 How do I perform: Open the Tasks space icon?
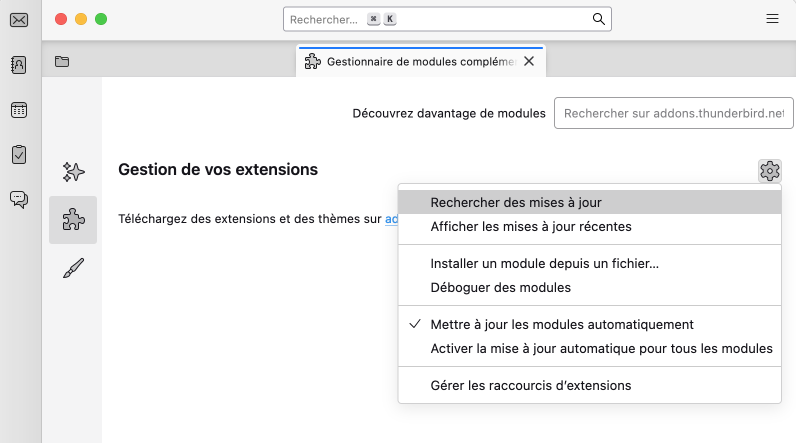[19, 154]
